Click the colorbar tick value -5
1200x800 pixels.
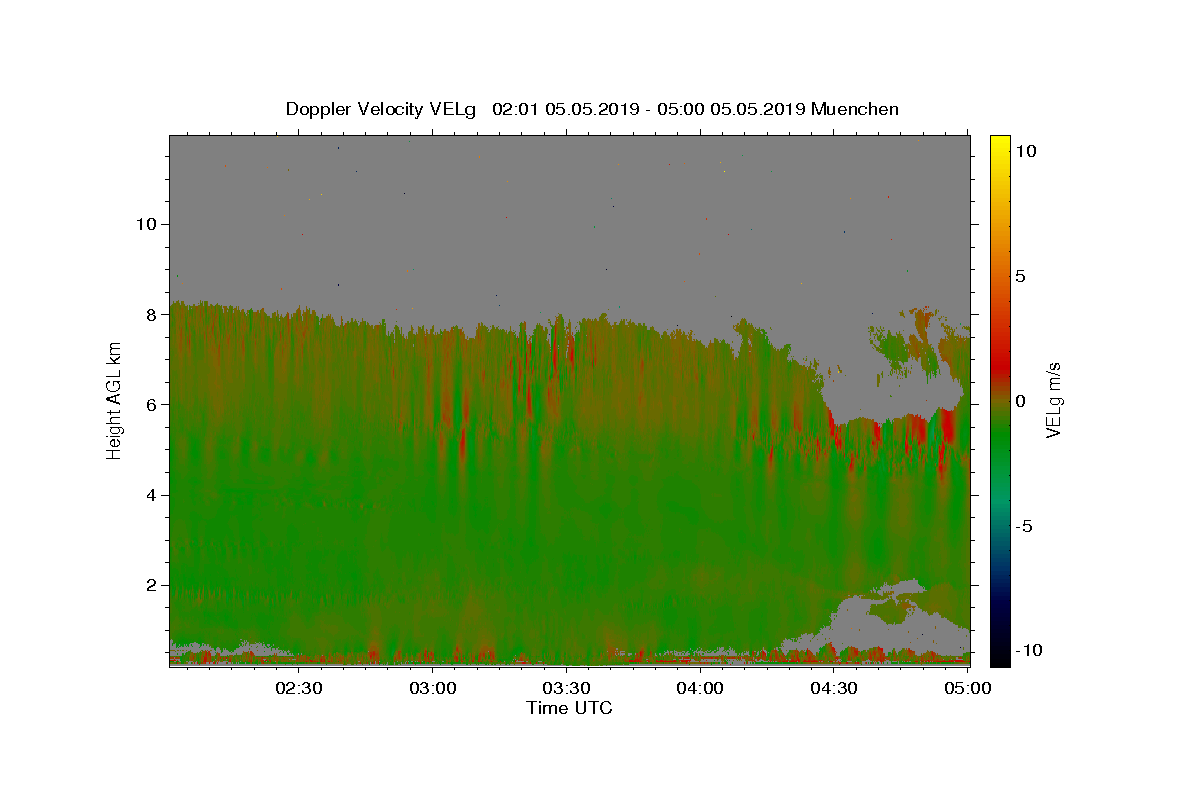(1024, 526)
